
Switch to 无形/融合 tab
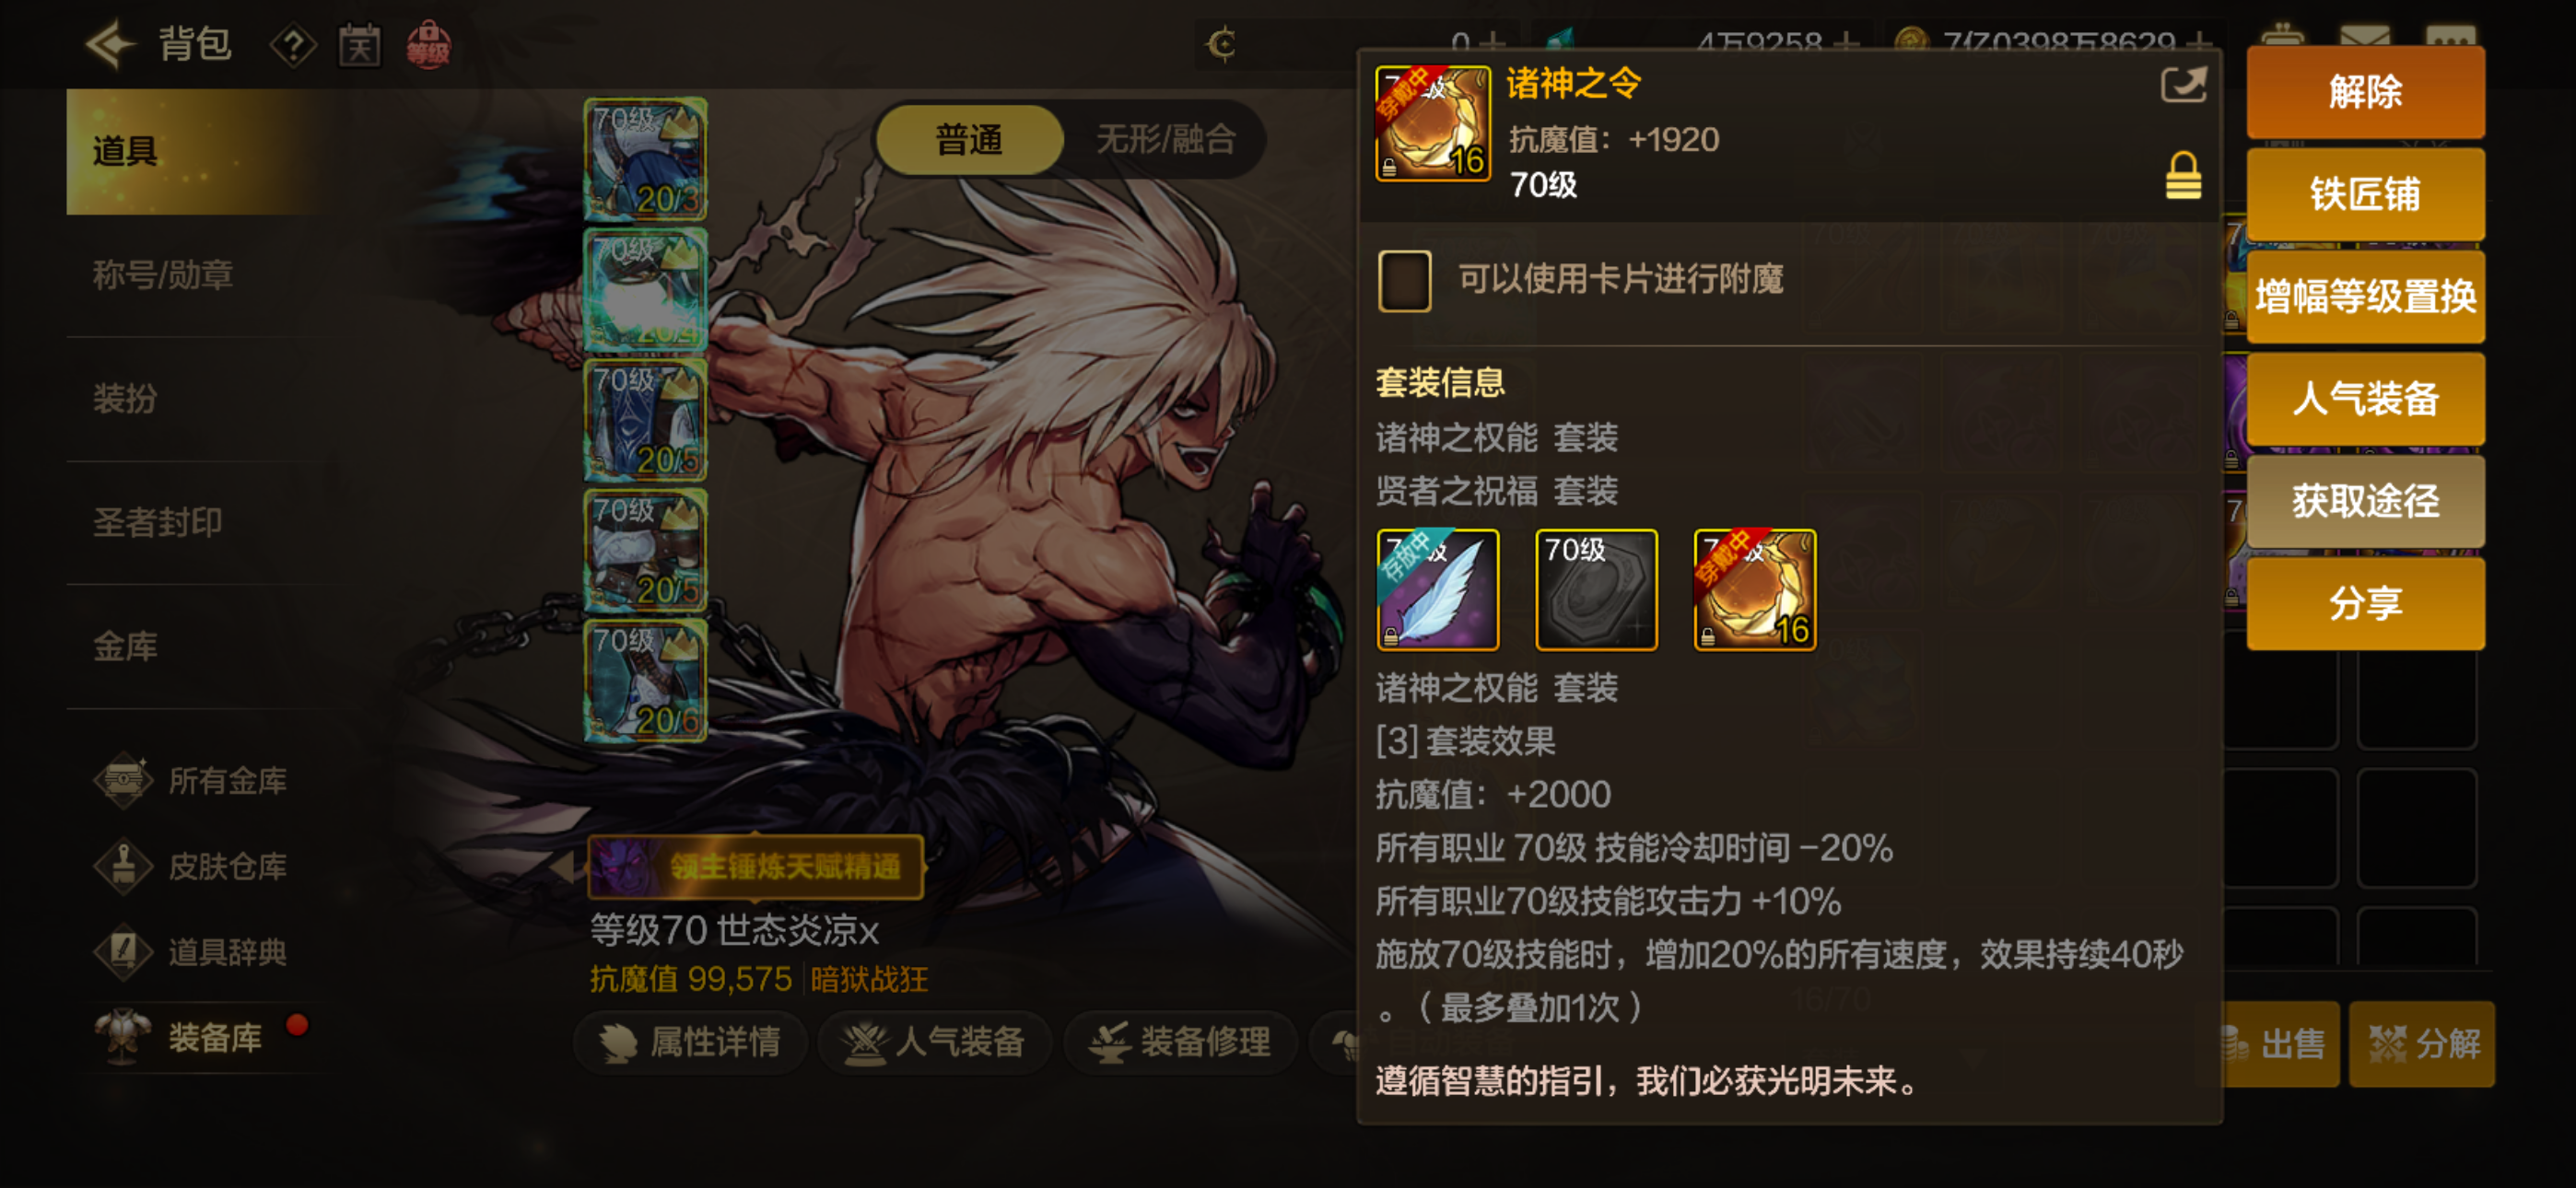coord(1165,139)
